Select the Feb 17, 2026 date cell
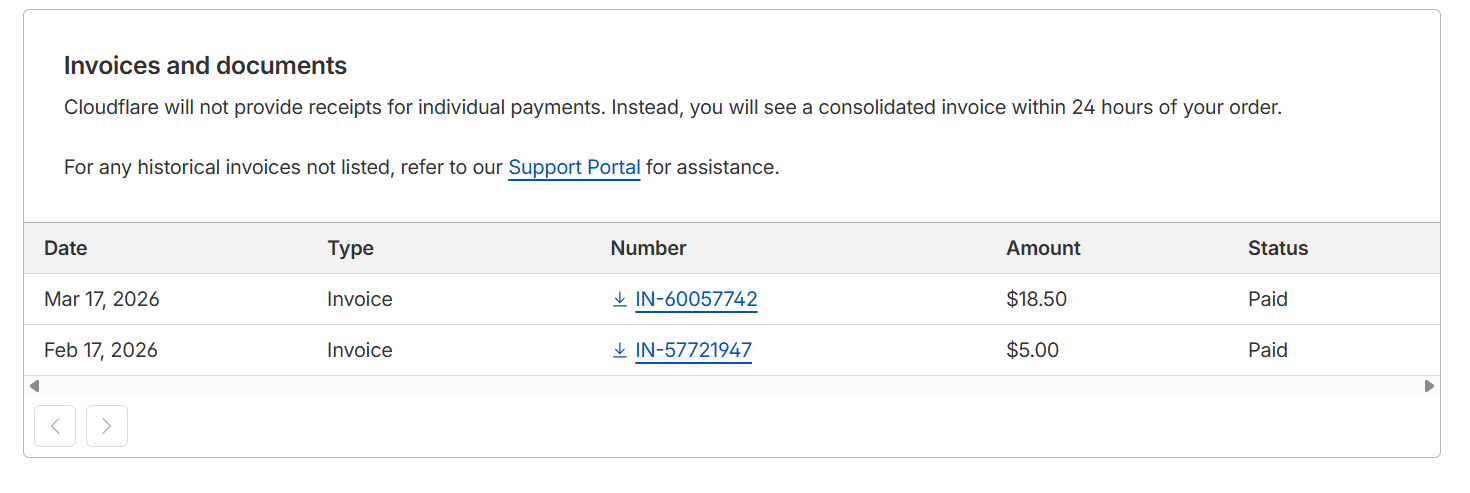1470x493 pixels. click(101, 350)
